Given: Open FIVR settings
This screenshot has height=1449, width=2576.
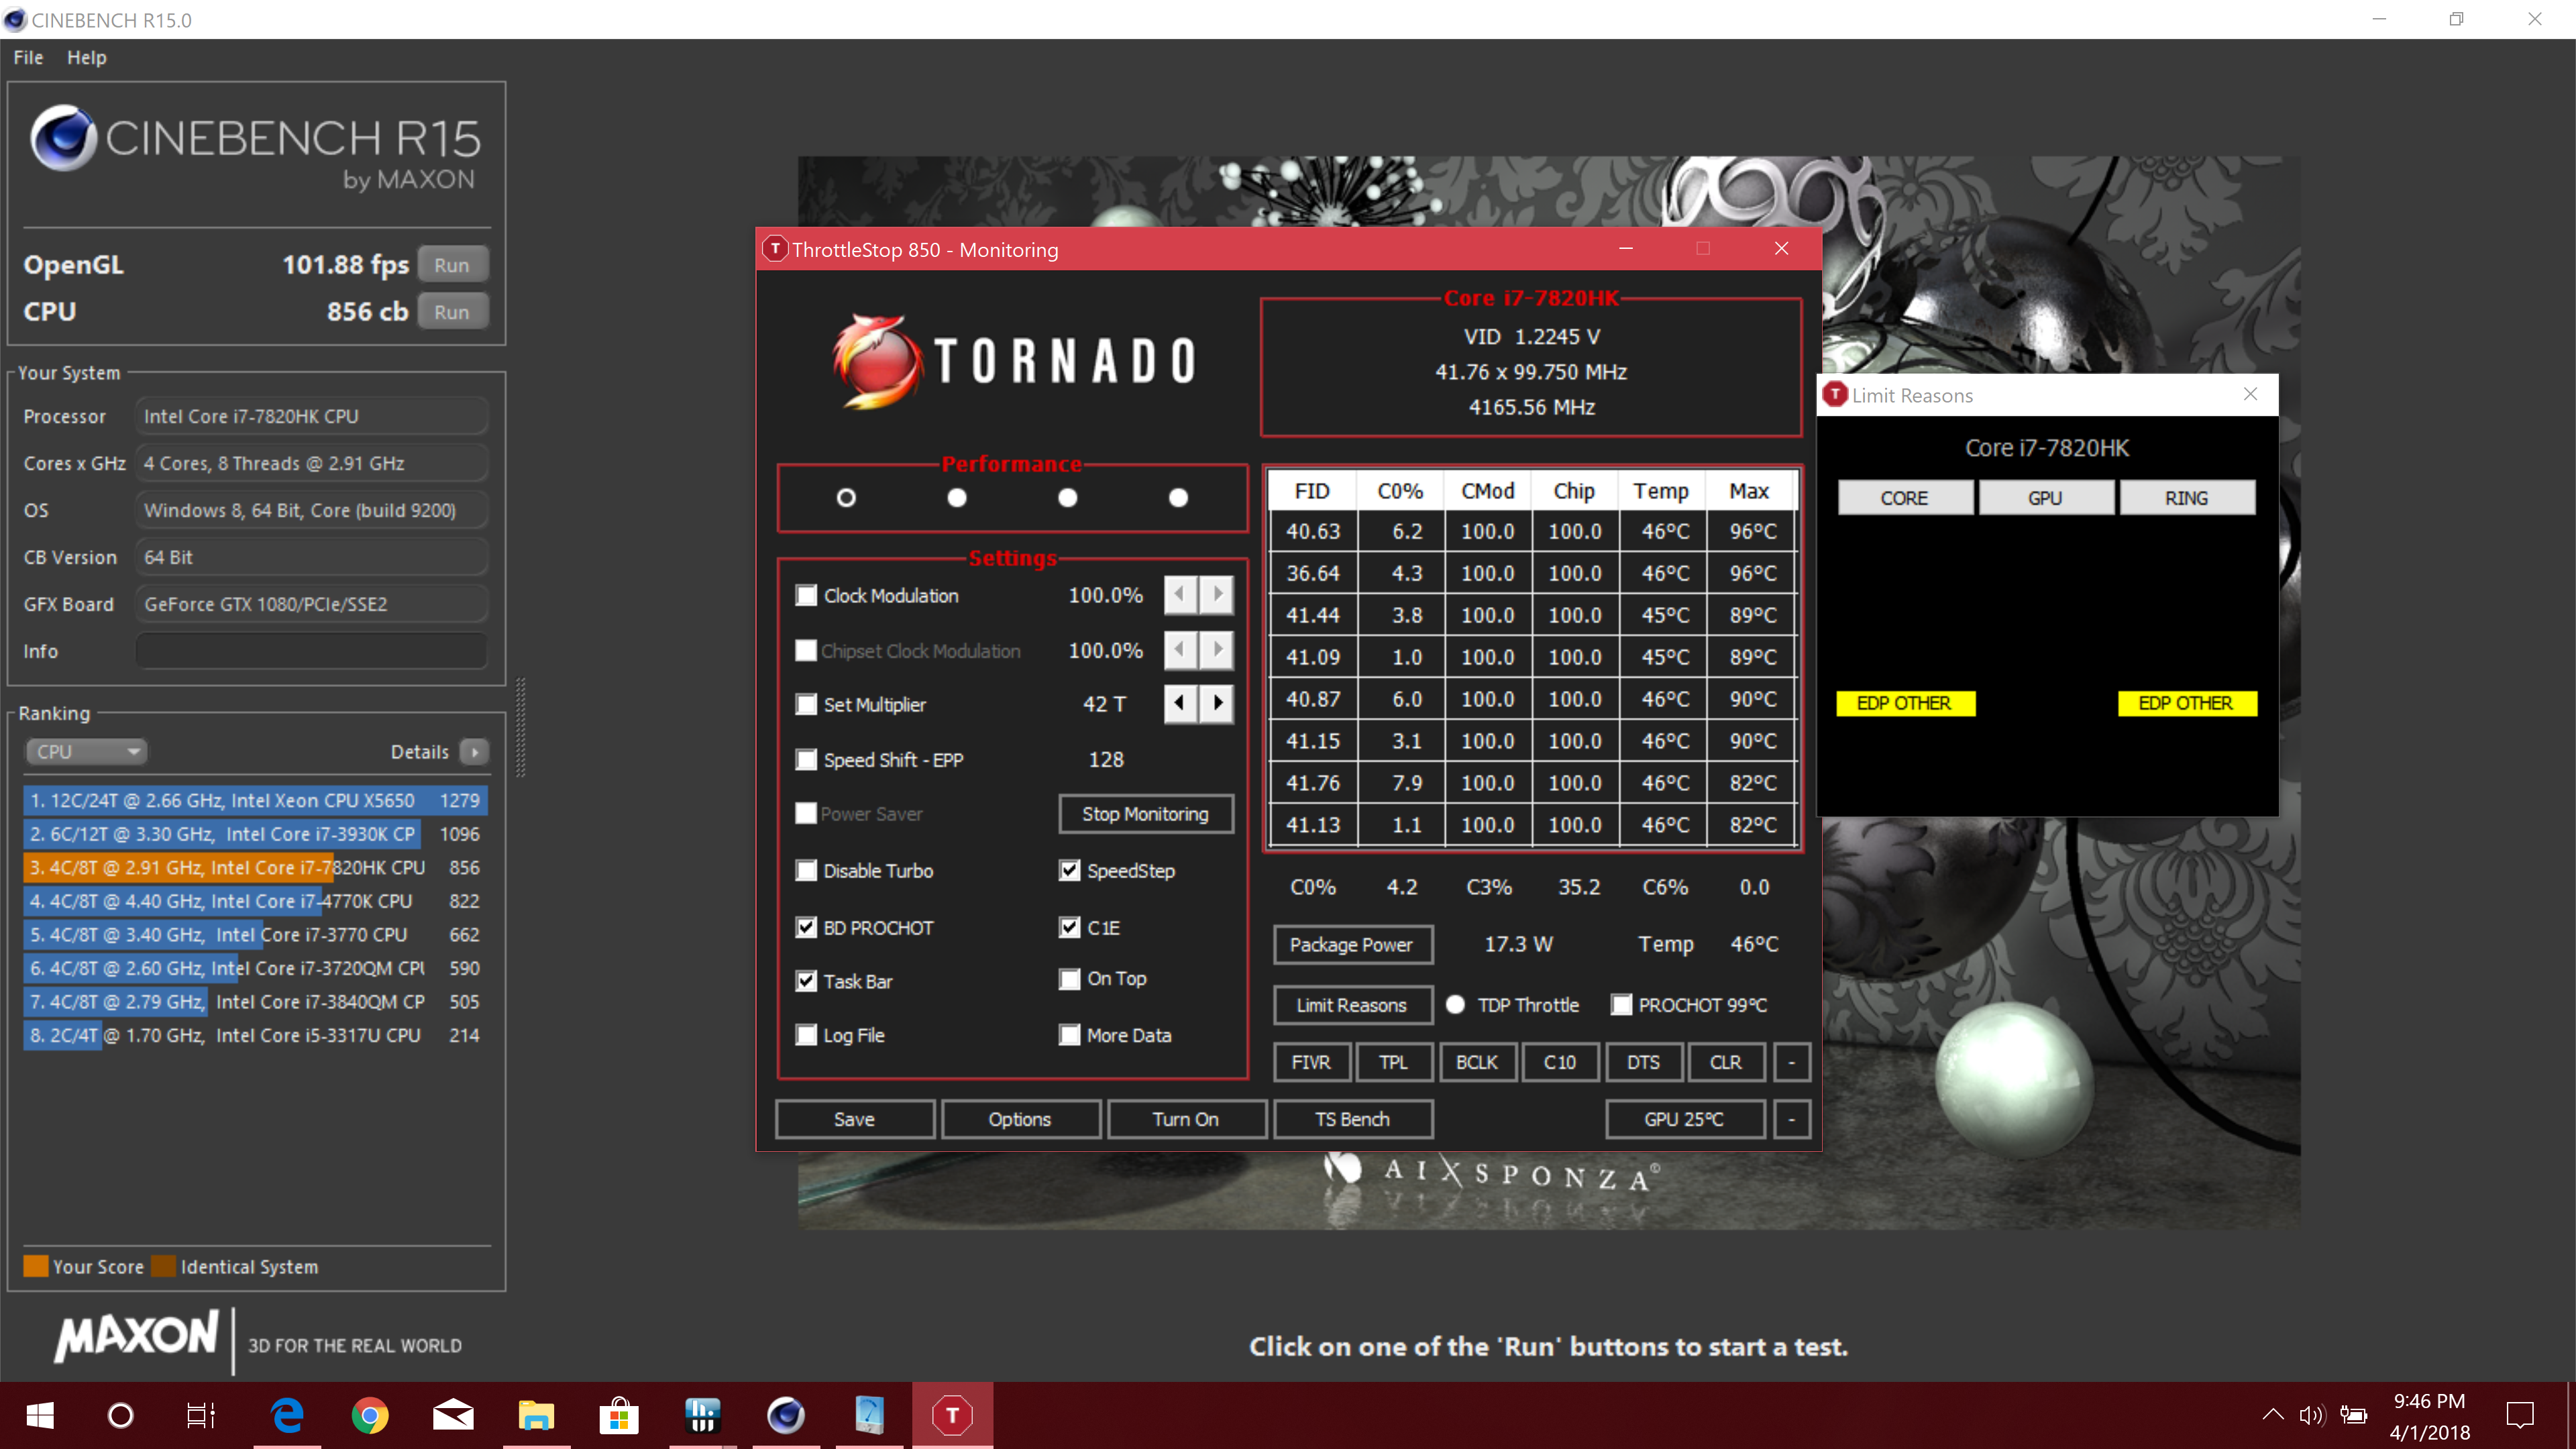Looking at the screenshot, I should (x=1311, y=1062).
